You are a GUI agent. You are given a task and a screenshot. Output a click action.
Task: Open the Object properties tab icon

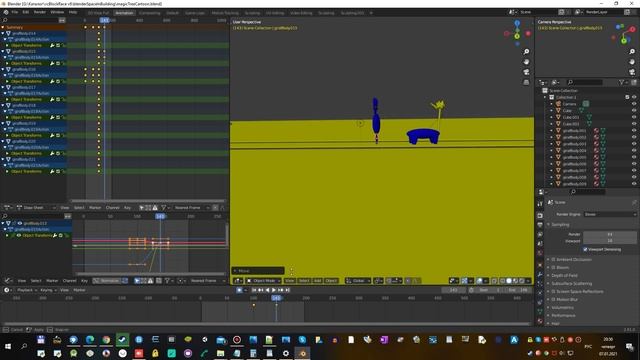point(540,265)
